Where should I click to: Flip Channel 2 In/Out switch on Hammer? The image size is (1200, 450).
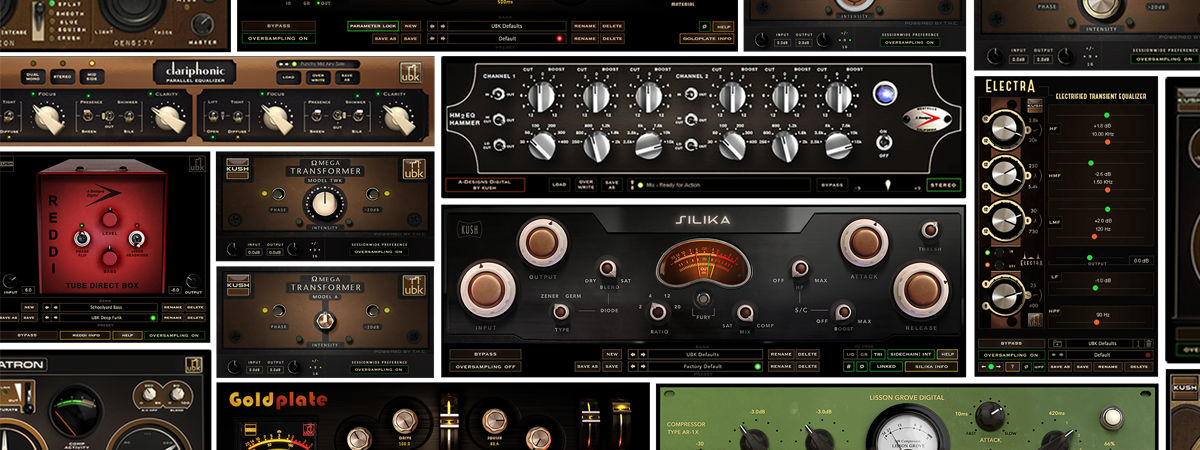coord(691,95)
